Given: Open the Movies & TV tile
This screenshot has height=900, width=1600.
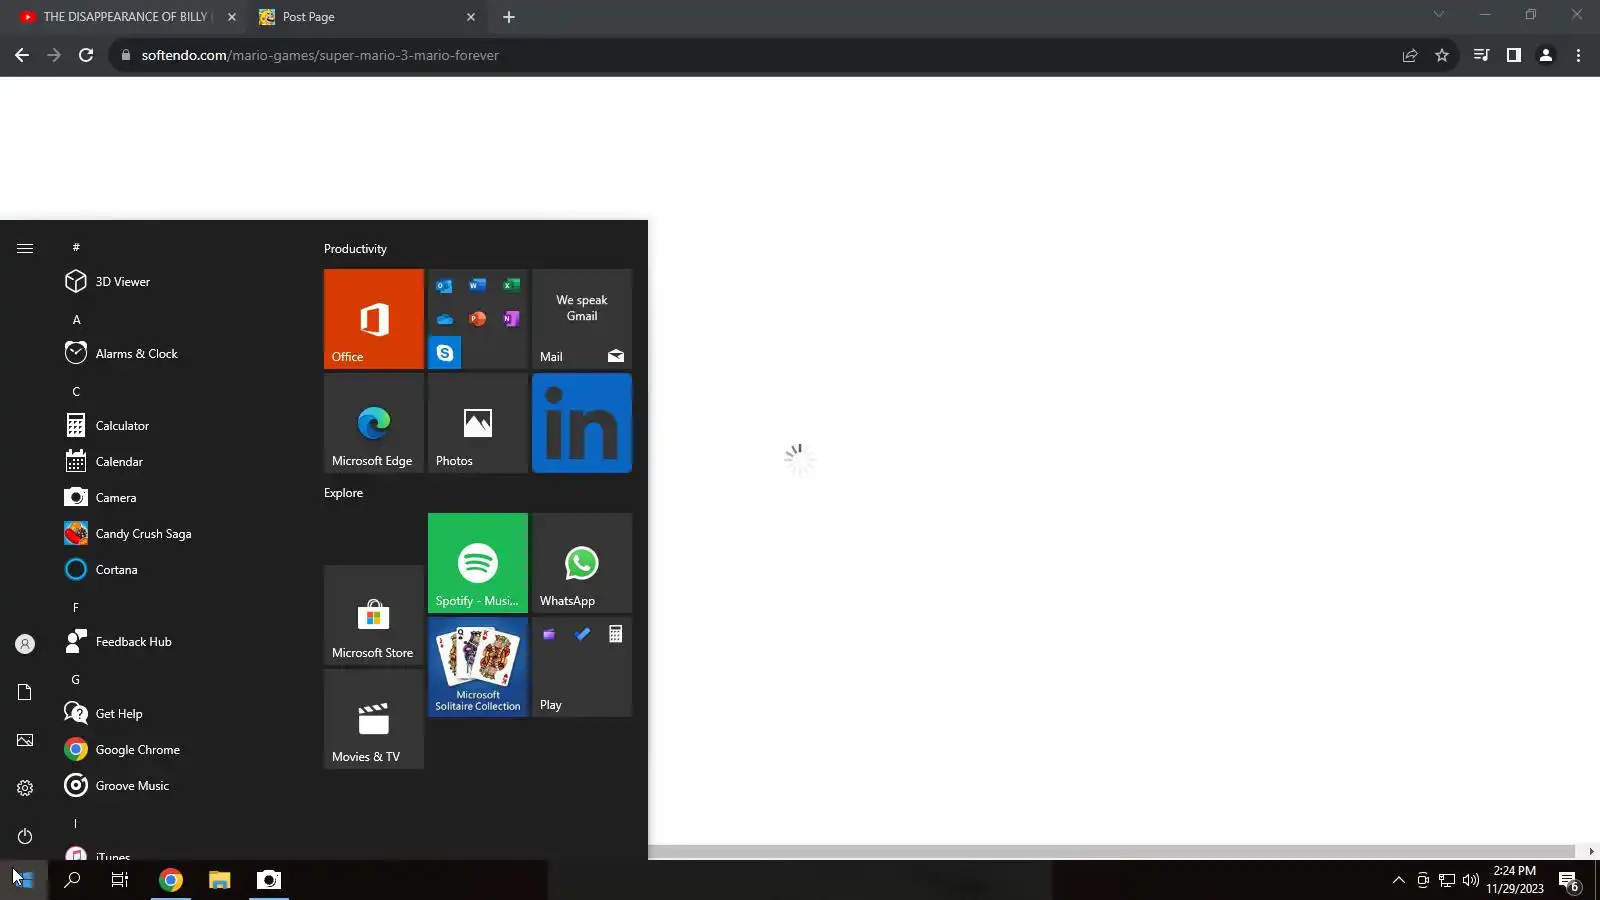Looking at the screenshot, I should coord(374,719).
